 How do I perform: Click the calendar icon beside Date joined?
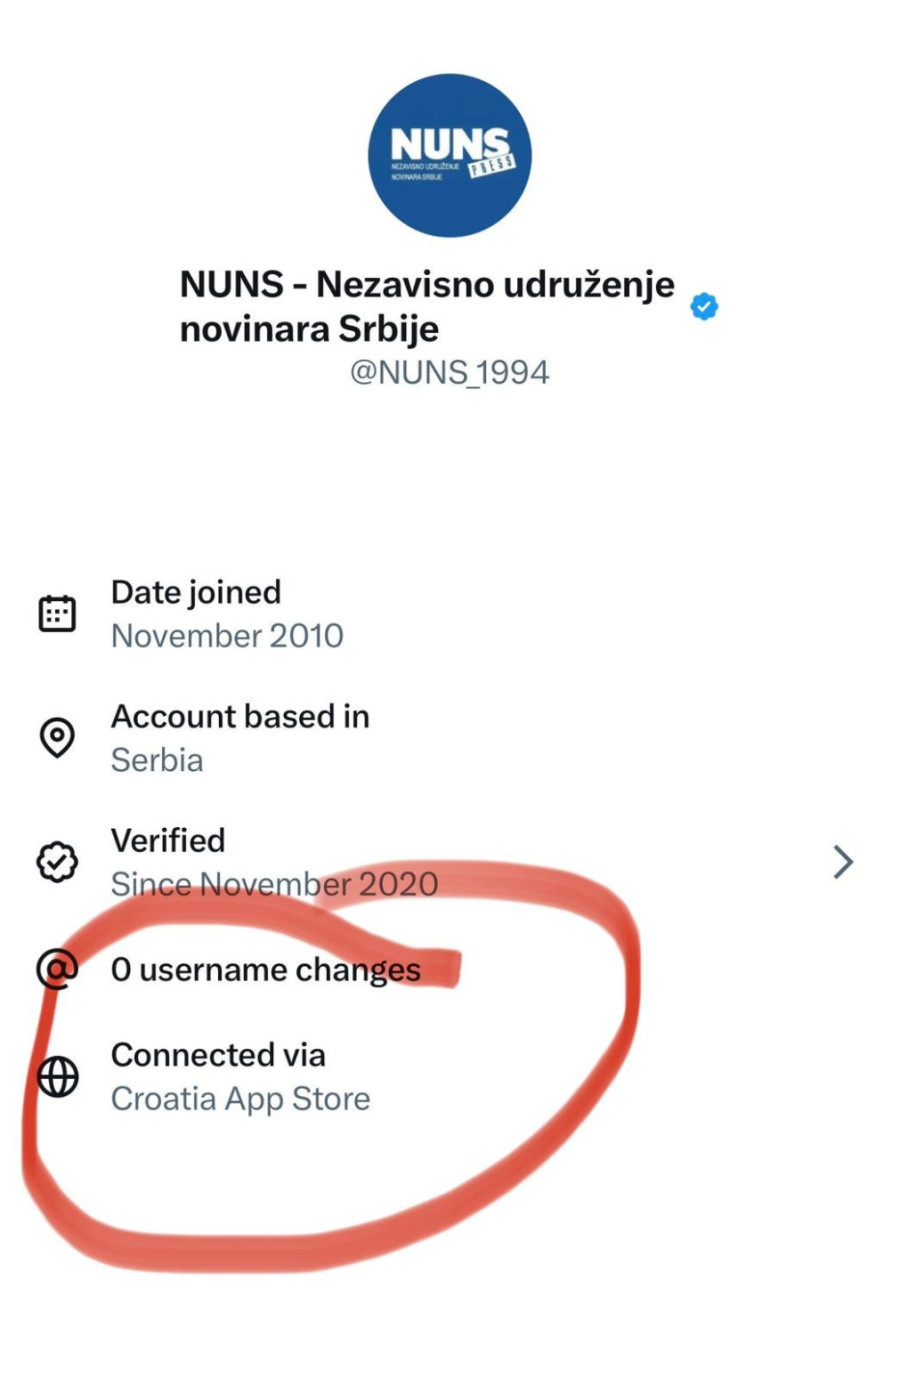57,613
